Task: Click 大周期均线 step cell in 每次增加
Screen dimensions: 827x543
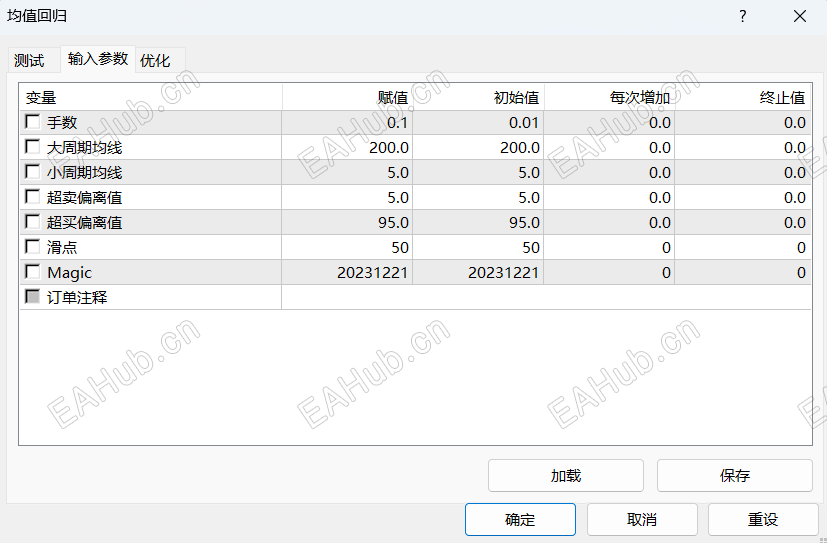Action: [x=609, y=147]
